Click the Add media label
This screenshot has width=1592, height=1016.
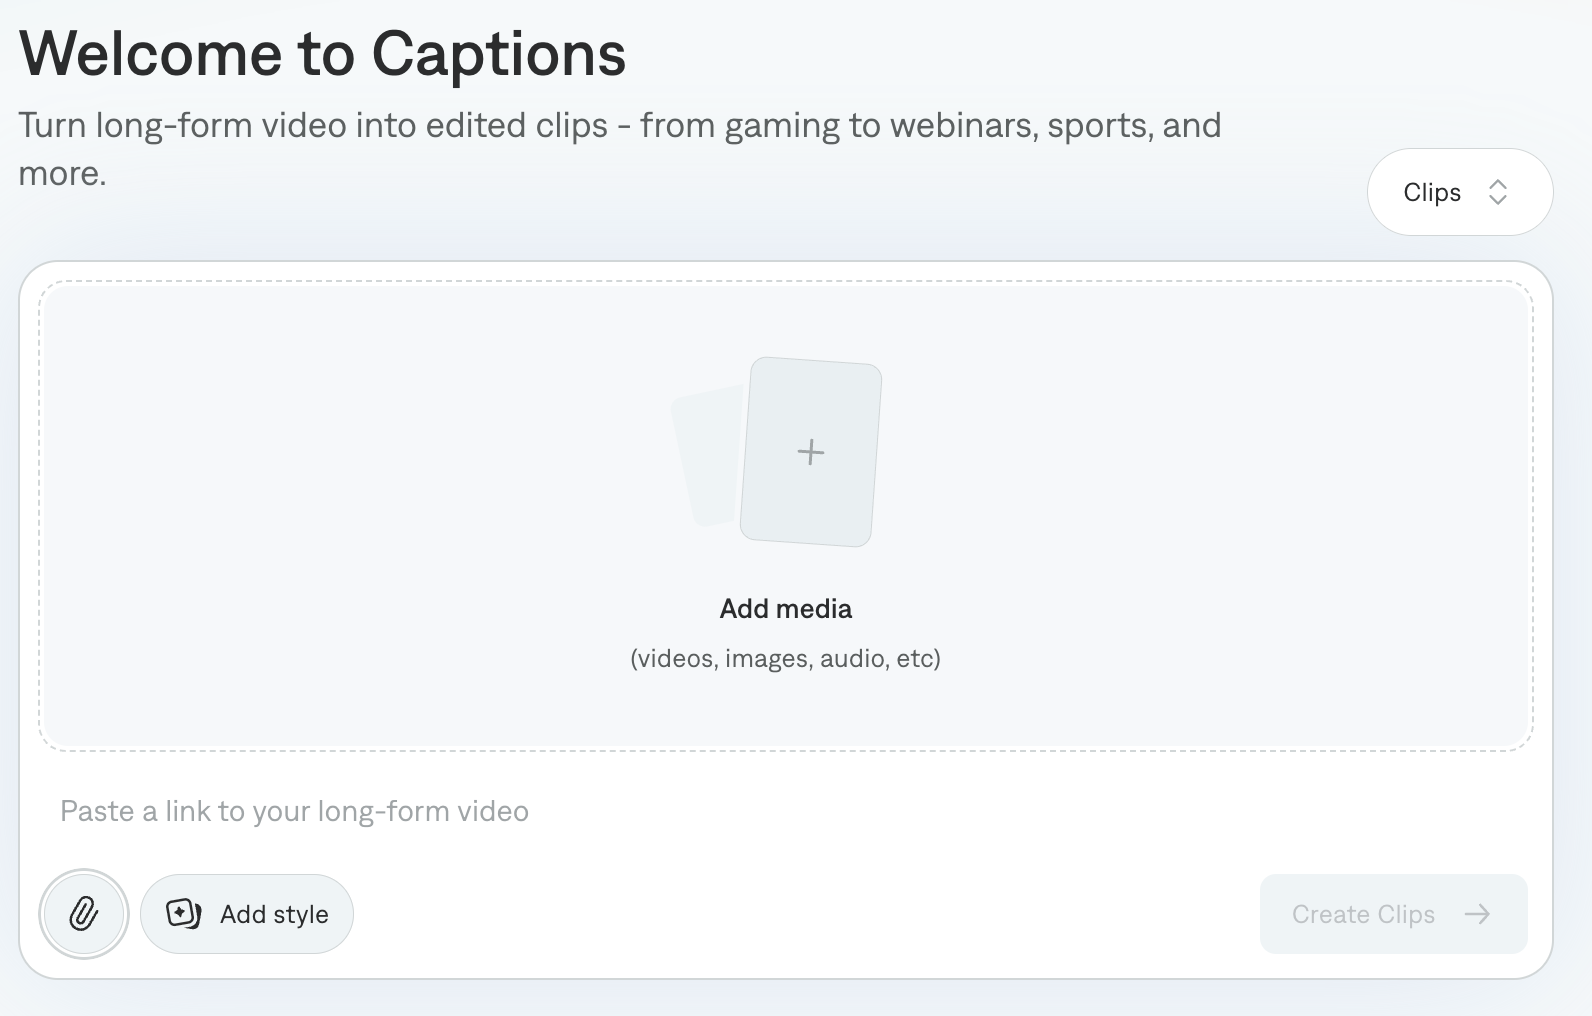pyautogui.click(x=786, y=609)
